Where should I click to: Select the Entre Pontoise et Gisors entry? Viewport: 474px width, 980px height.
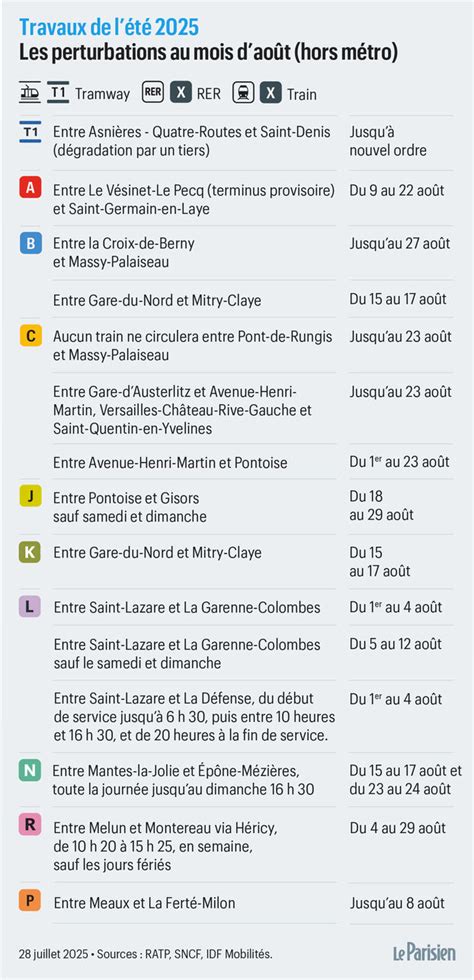126,508
